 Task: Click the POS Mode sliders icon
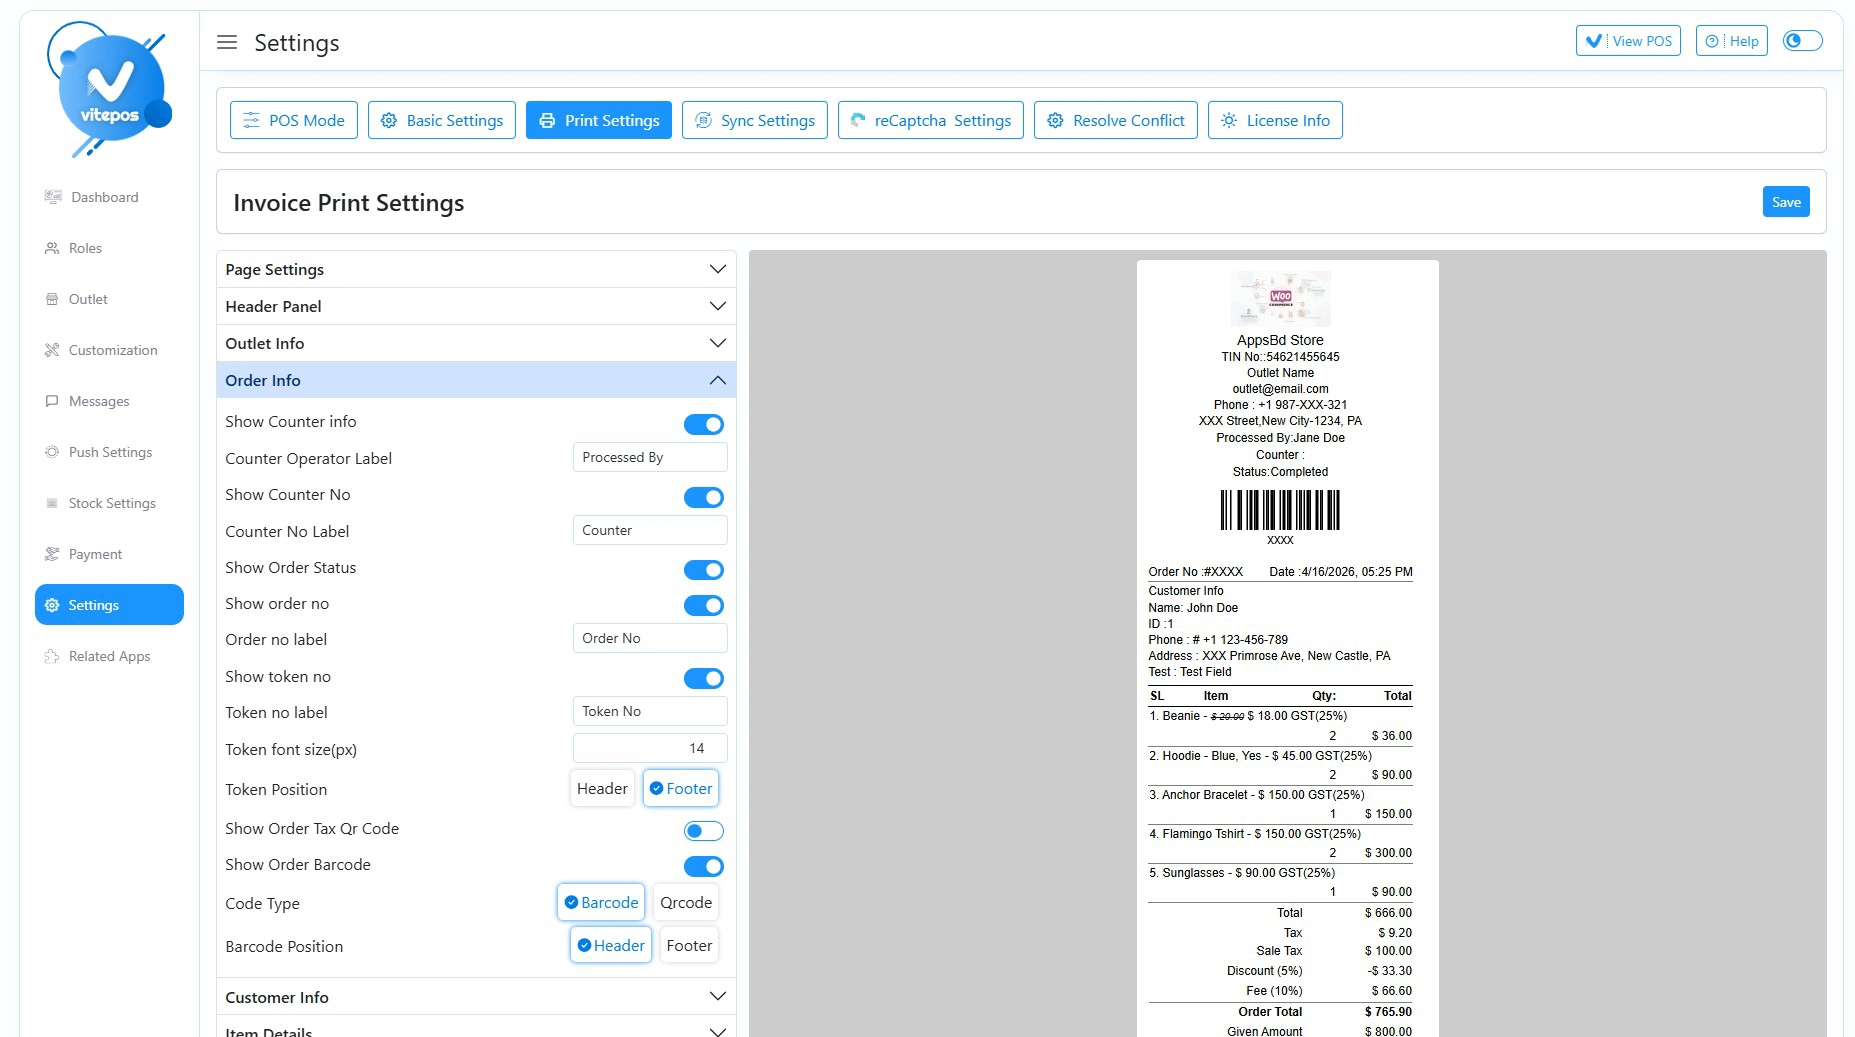pyautogui.click(x=251, y=120)
